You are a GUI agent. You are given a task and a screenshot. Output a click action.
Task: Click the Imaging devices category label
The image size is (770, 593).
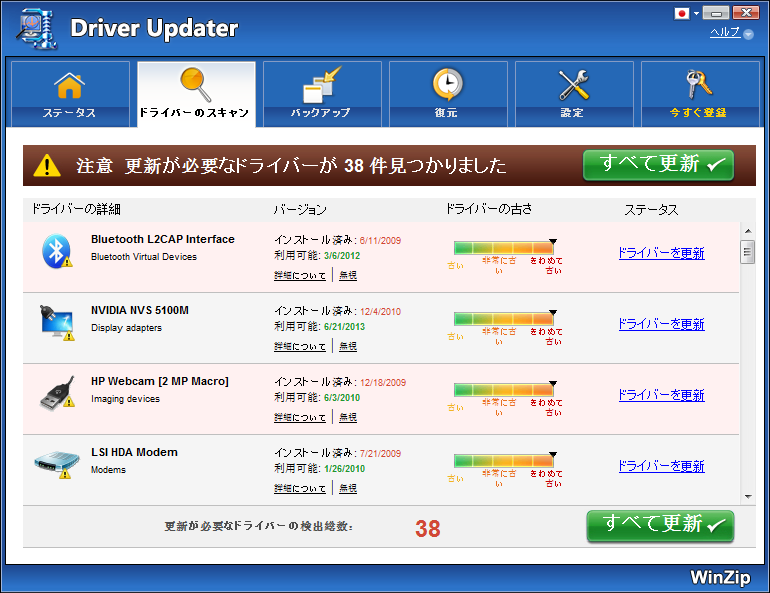click(125, 399)
